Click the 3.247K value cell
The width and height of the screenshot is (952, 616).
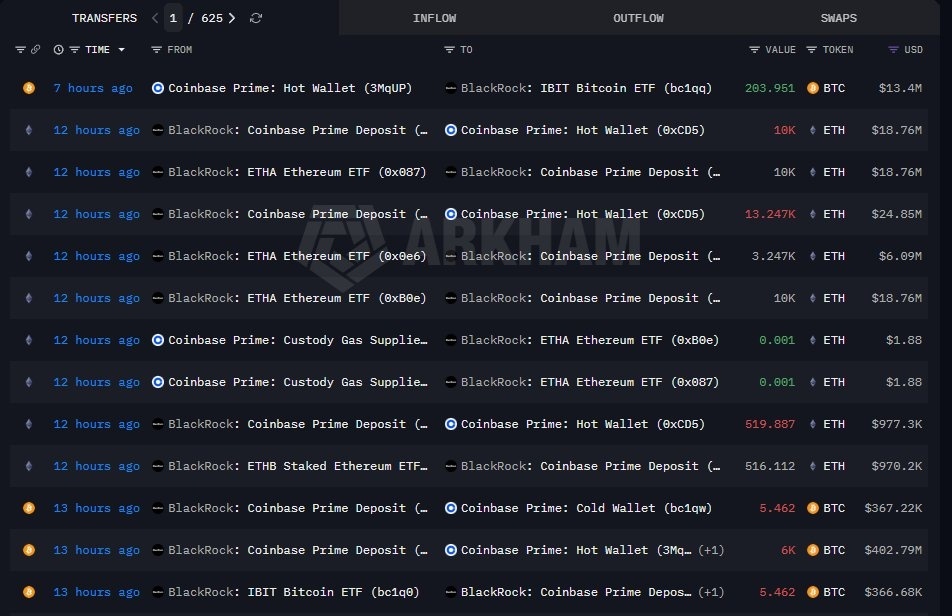[773, 256]
